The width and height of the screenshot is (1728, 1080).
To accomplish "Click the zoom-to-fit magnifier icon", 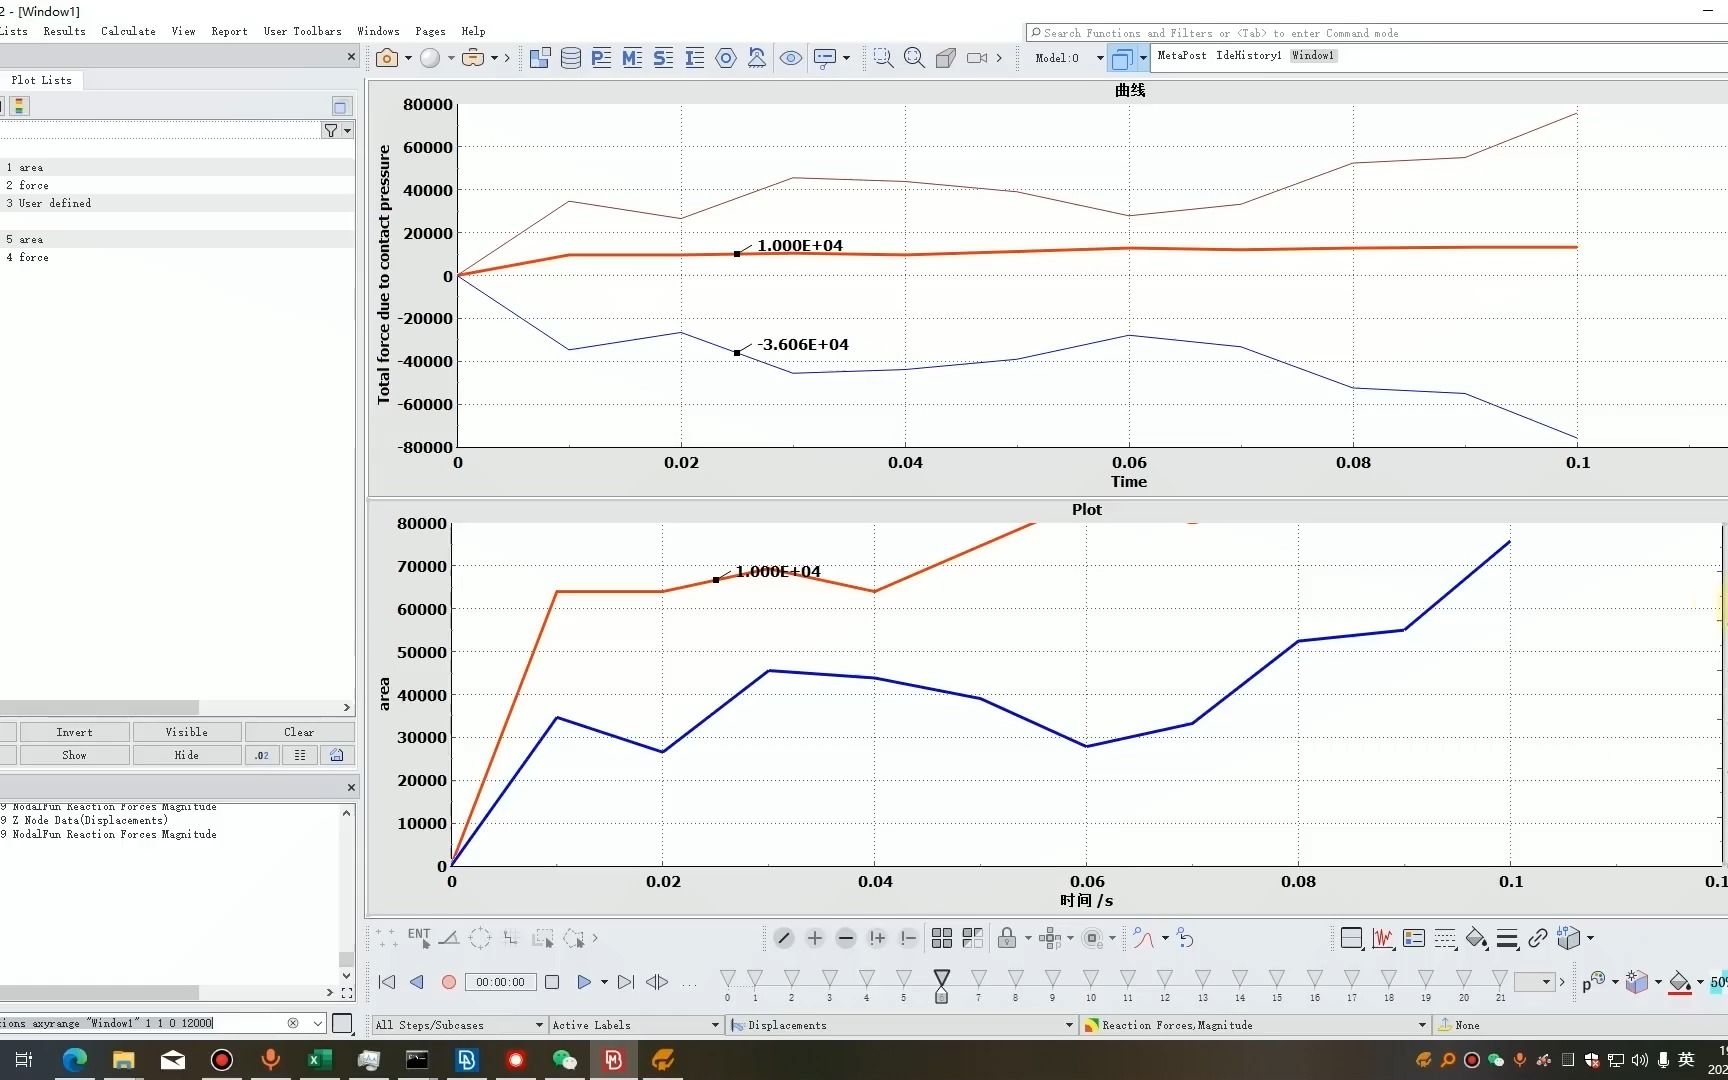I will (x=914, y=58).
